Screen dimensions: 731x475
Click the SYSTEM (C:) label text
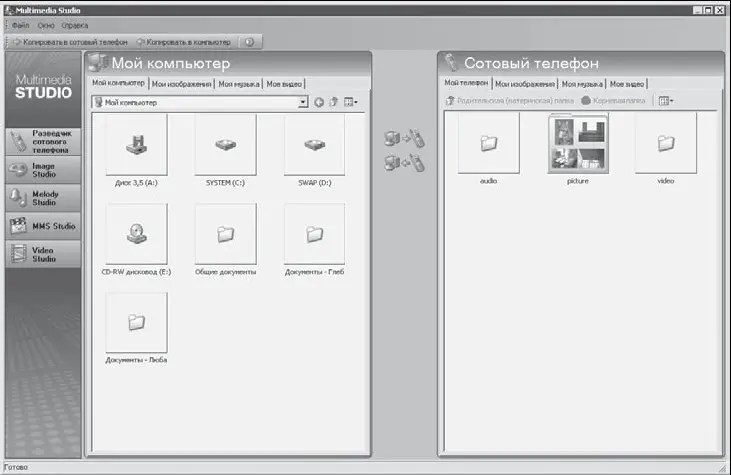[x=226, y=183]
